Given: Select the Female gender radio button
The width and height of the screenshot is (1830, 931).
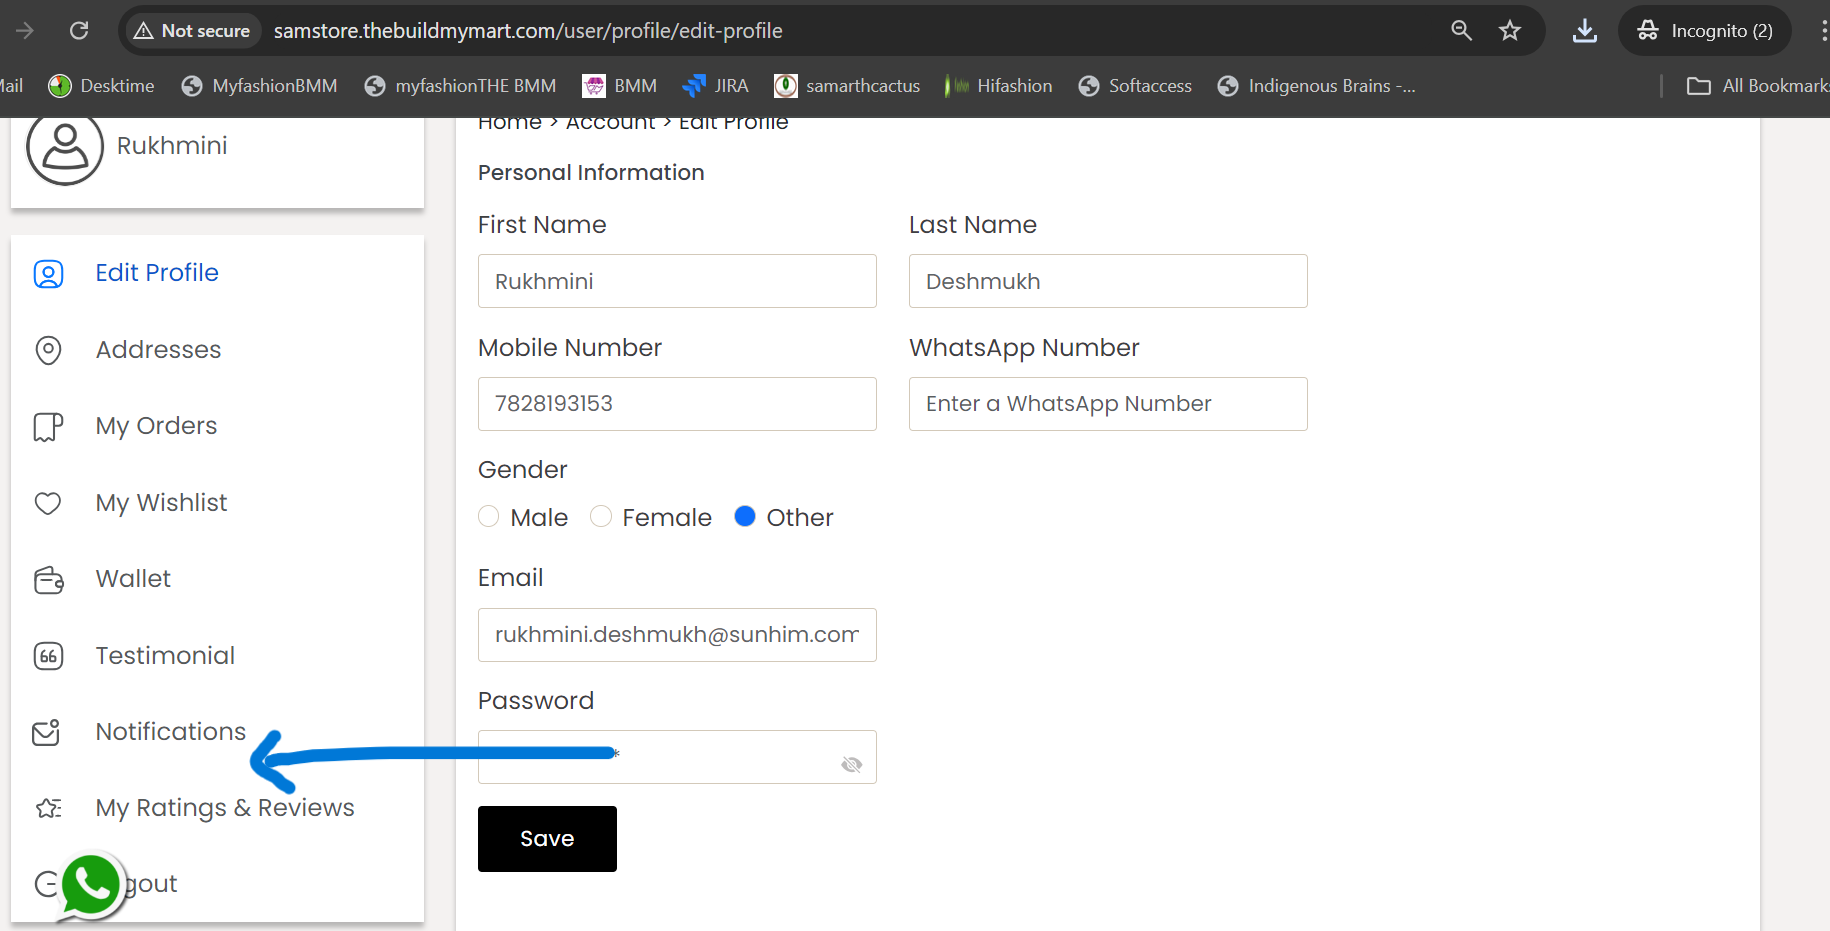Looking at the screenshot, I should tap(600, 517).
